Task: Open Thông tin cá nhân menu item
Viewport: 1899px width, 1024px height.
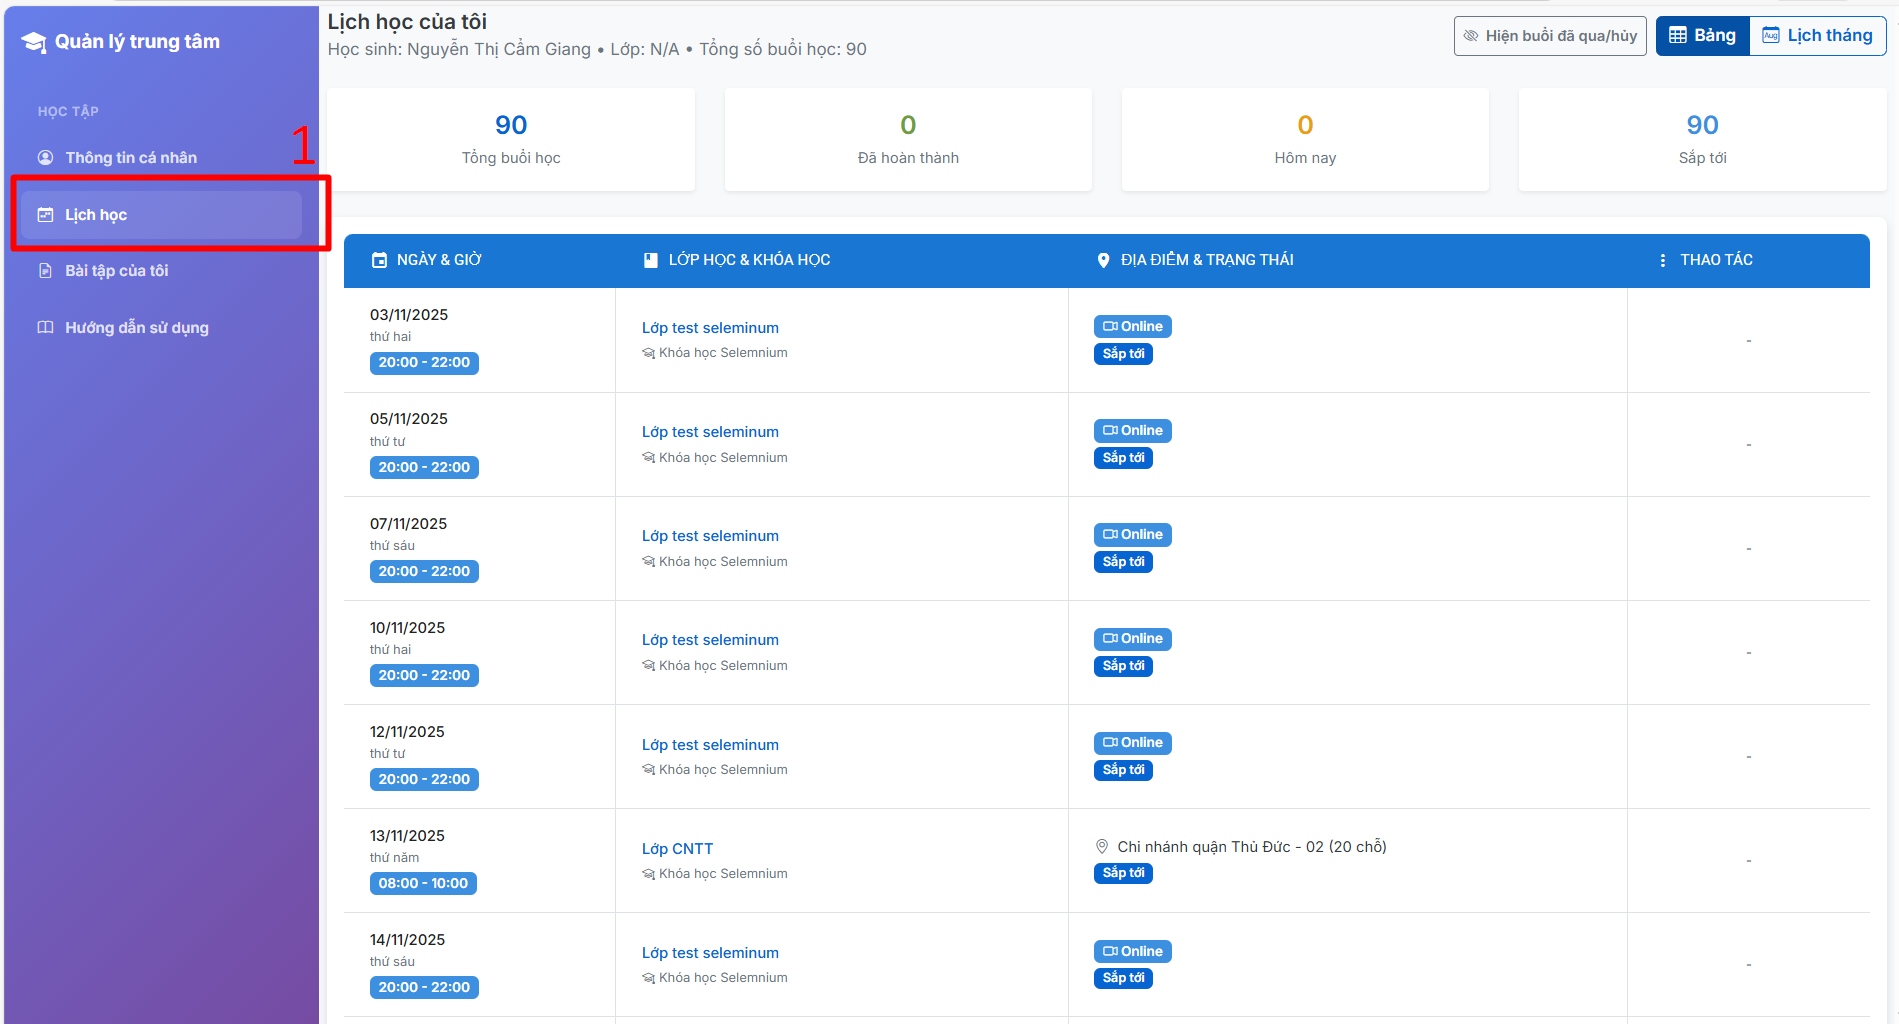Action: coord(131,158)
